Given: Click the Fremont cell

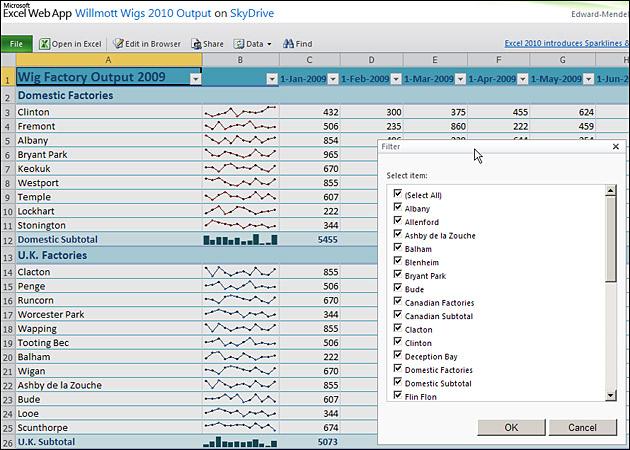Looking at the screenshot, I should (108, 126).
